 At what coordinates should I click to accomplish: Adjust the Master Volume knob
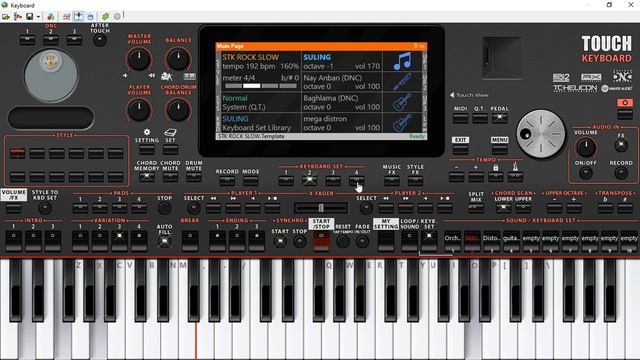tap(139, 59)
